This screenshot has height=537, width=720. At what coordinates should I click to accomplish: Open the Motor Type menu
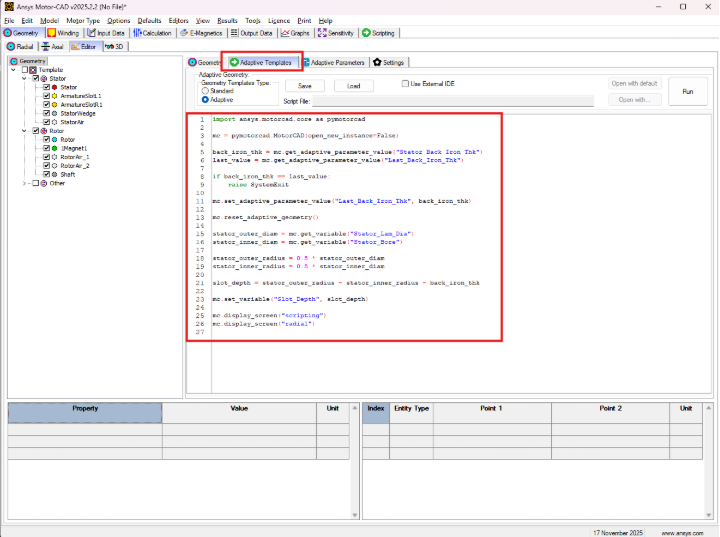83,21
